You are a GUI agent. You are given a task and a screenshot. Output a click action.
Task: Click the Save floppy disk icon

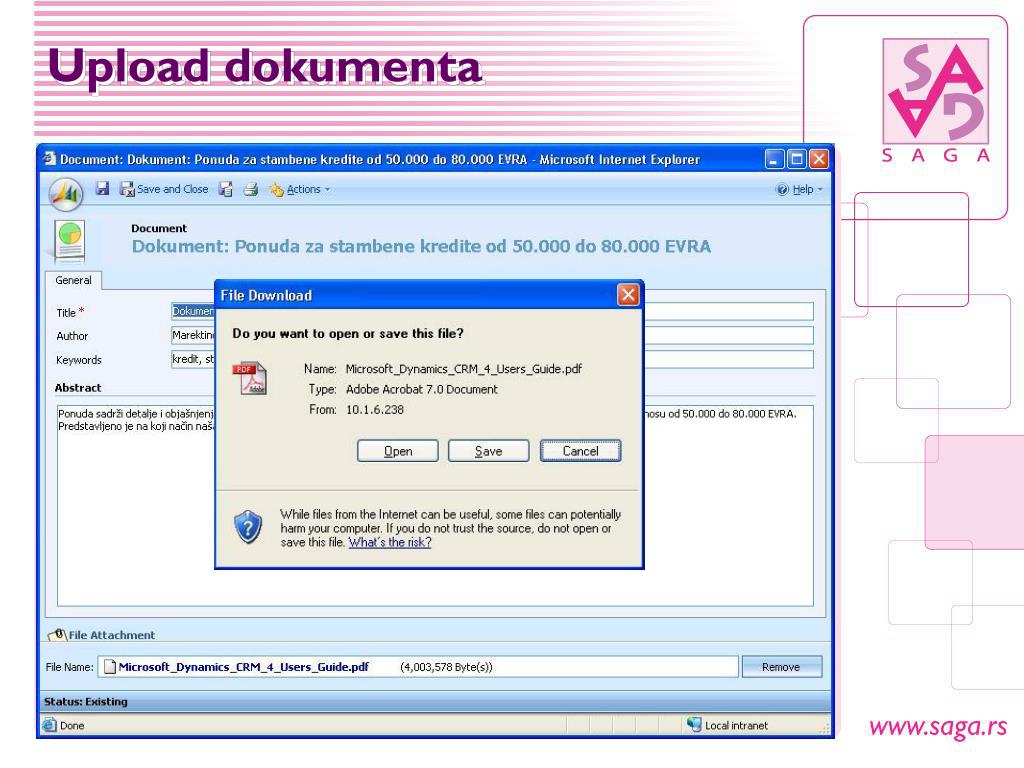[x=103, y=189]
